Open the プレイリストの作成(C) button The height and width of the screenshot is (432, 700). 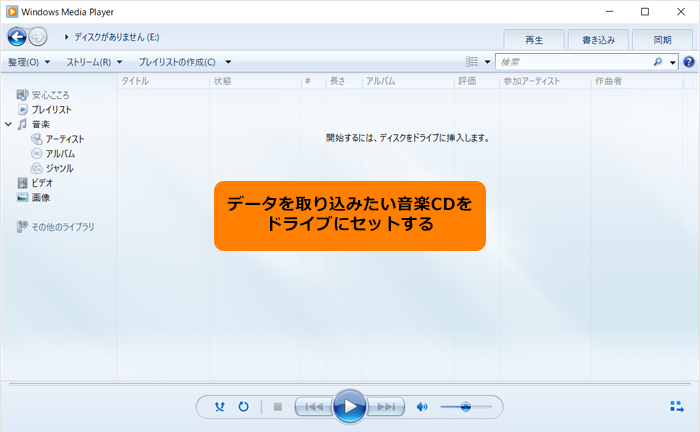[x=177, y=62]
